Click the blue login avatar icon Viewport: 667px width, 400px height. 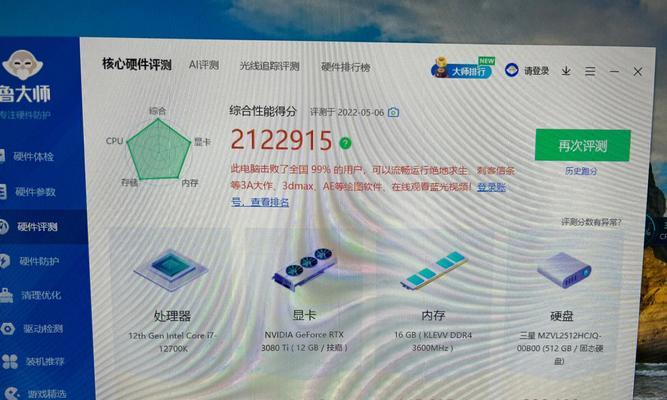click(x=511, y=70)
